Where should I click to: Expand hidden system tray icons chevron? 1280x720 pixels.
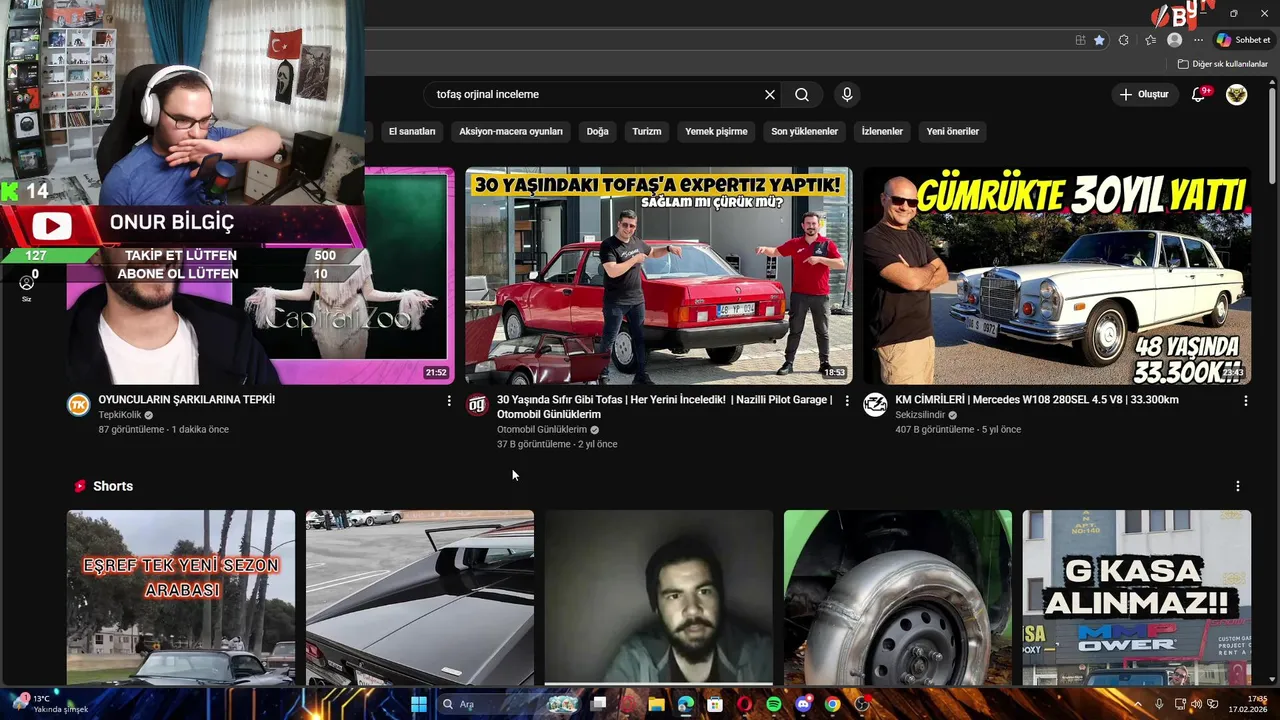click(x=1138, y=704)
